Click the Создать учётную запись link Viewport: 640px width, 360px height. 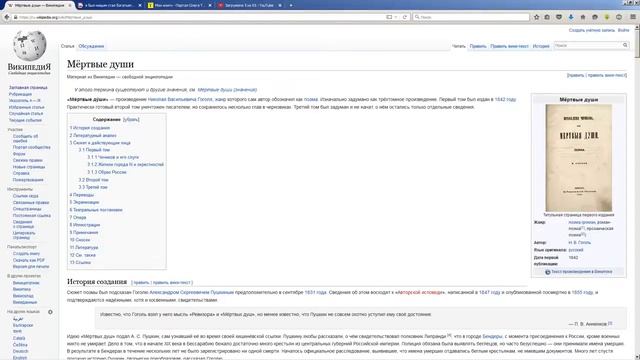click(x=592, y=30)
